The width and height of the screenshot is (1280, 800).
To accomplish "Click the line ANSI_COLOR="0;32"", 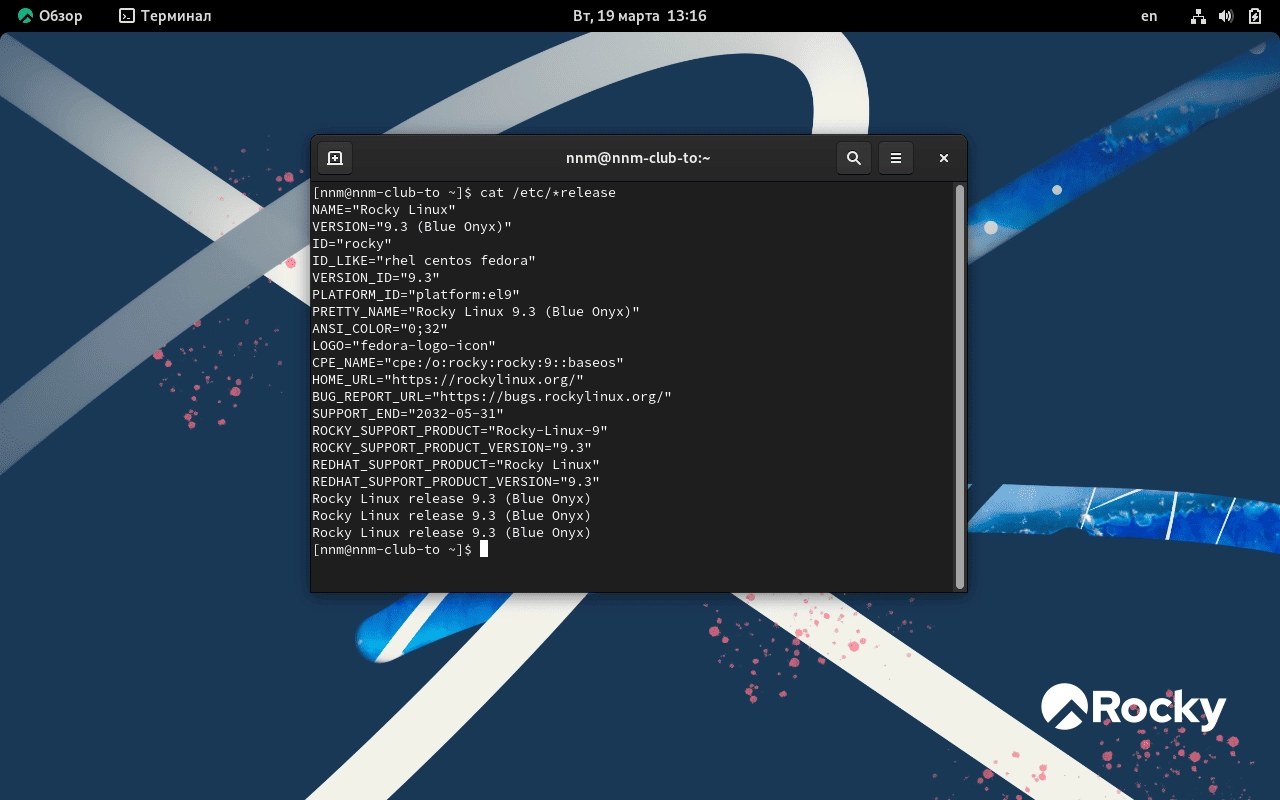I will coord(380,328).
